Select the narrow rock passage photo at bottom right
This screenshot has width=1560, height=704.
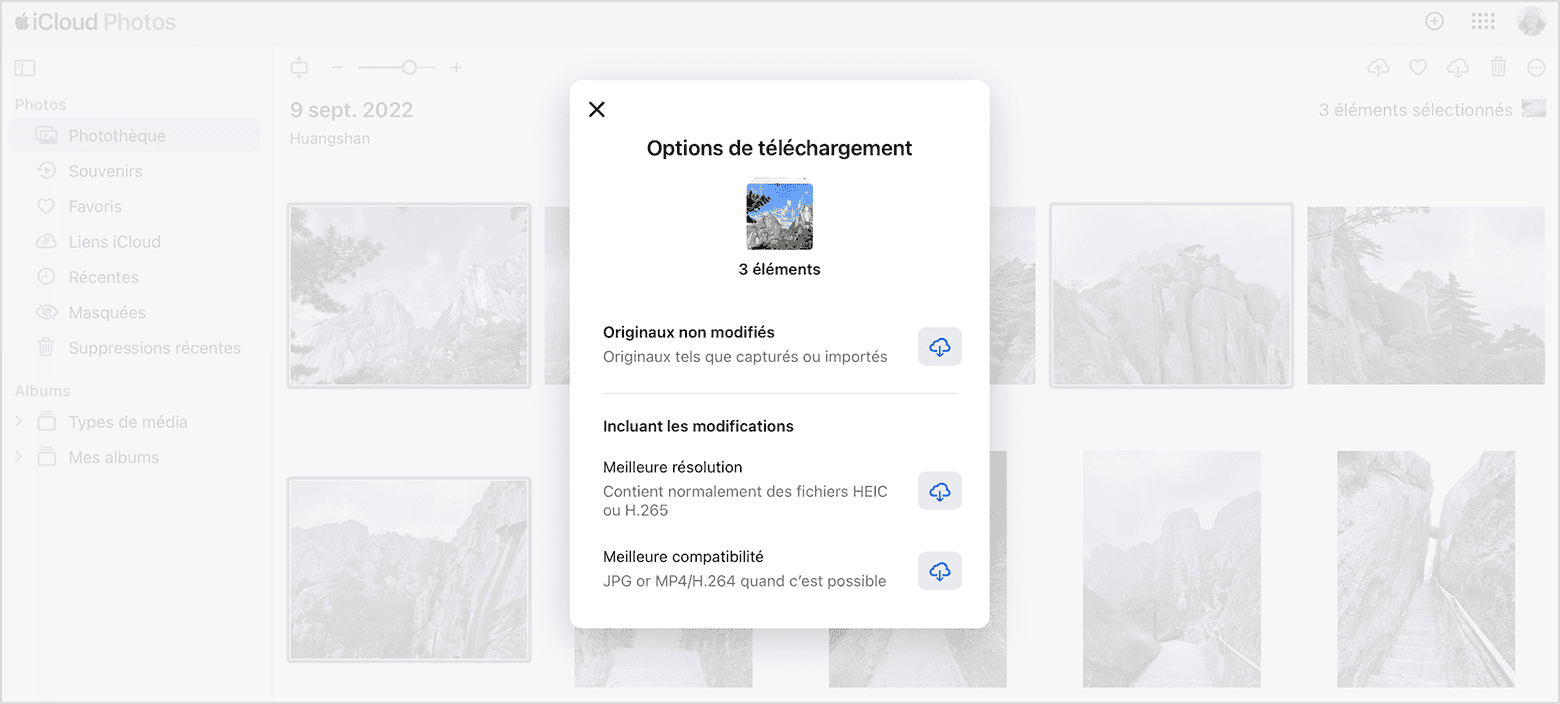pyautogui.click(x=1426, y=569)
